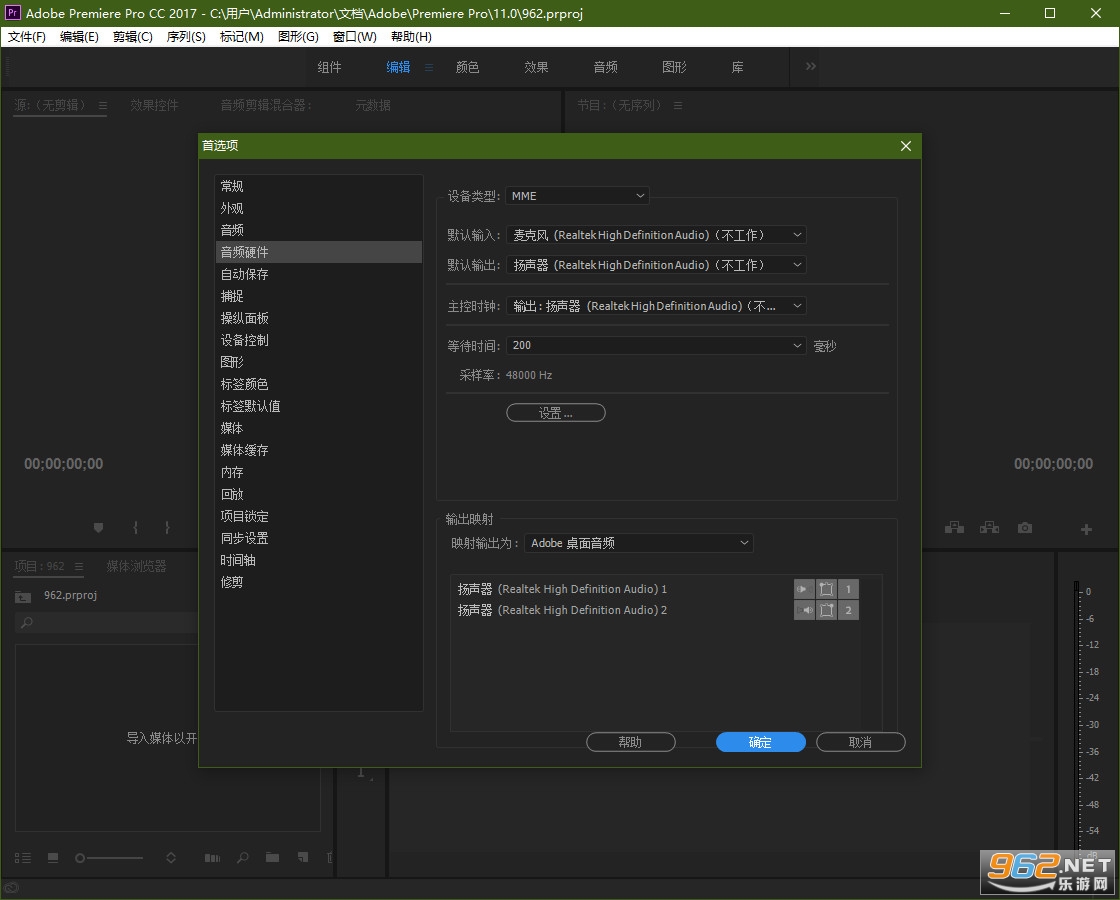The width and height of the screenshot is (1120, 900).
Task: Switch to 效果控件 panel tab
Action: [x=154, y=106]
